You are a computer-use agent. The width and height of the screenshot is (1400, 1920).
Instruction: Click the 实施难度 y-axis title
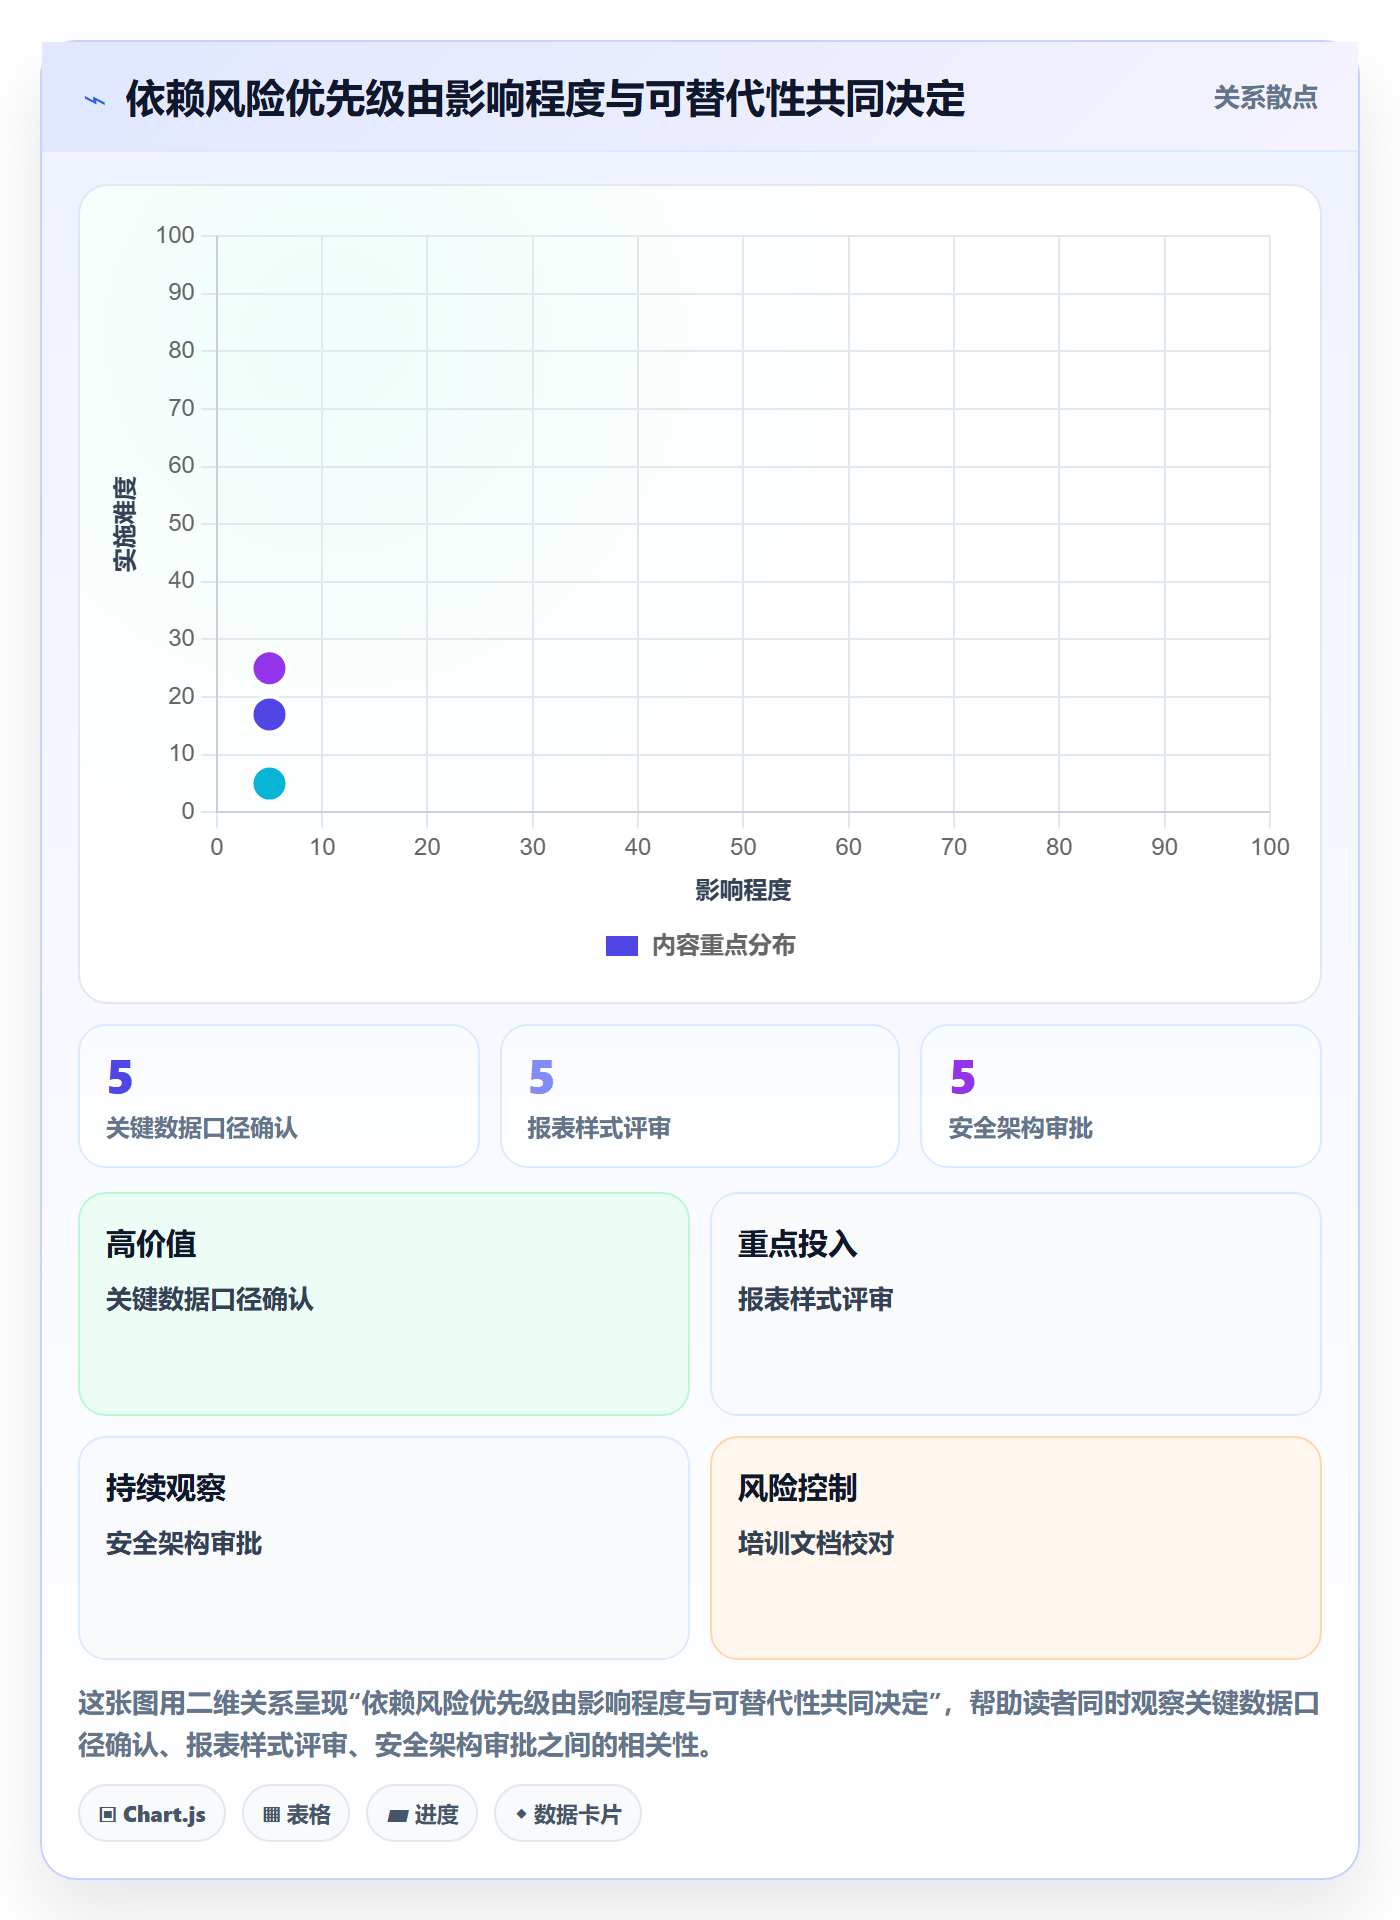tap(124, 523)
